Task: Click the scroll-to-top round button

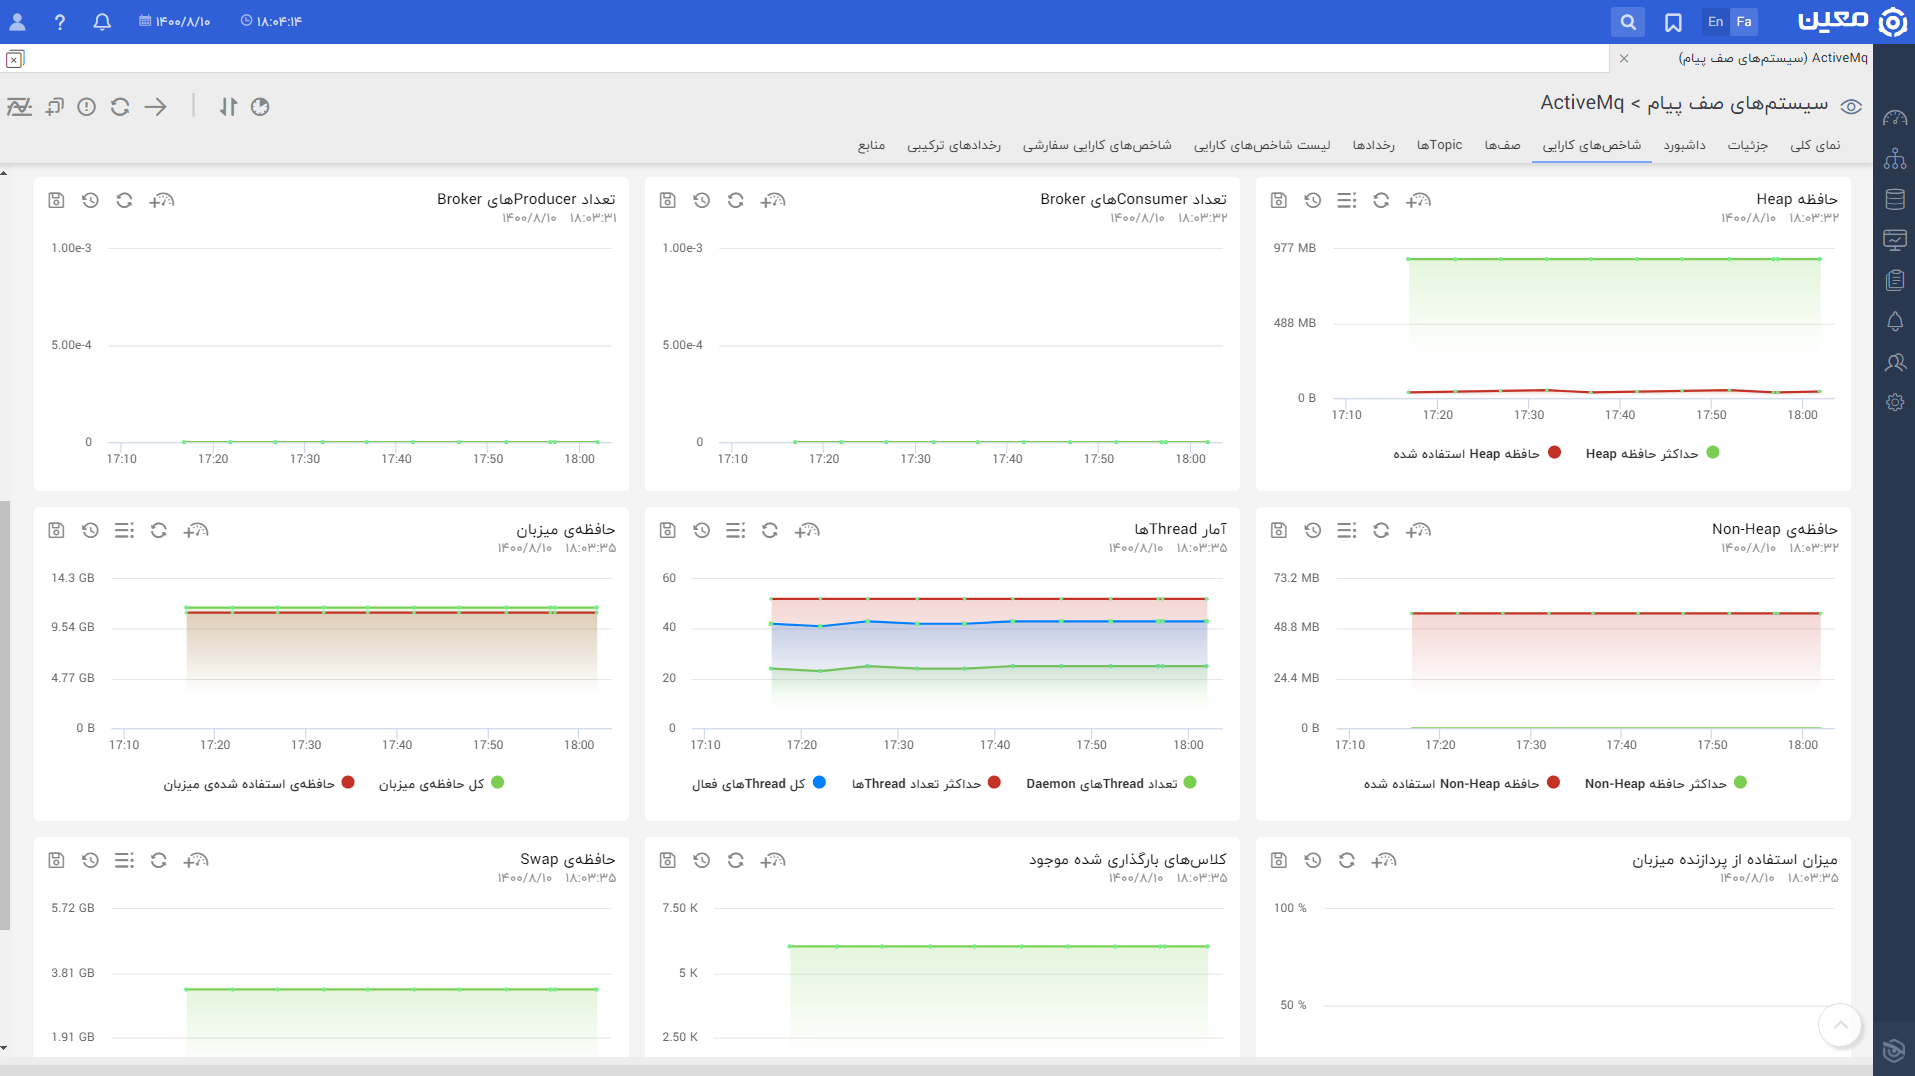Action: point(1840,1025)
